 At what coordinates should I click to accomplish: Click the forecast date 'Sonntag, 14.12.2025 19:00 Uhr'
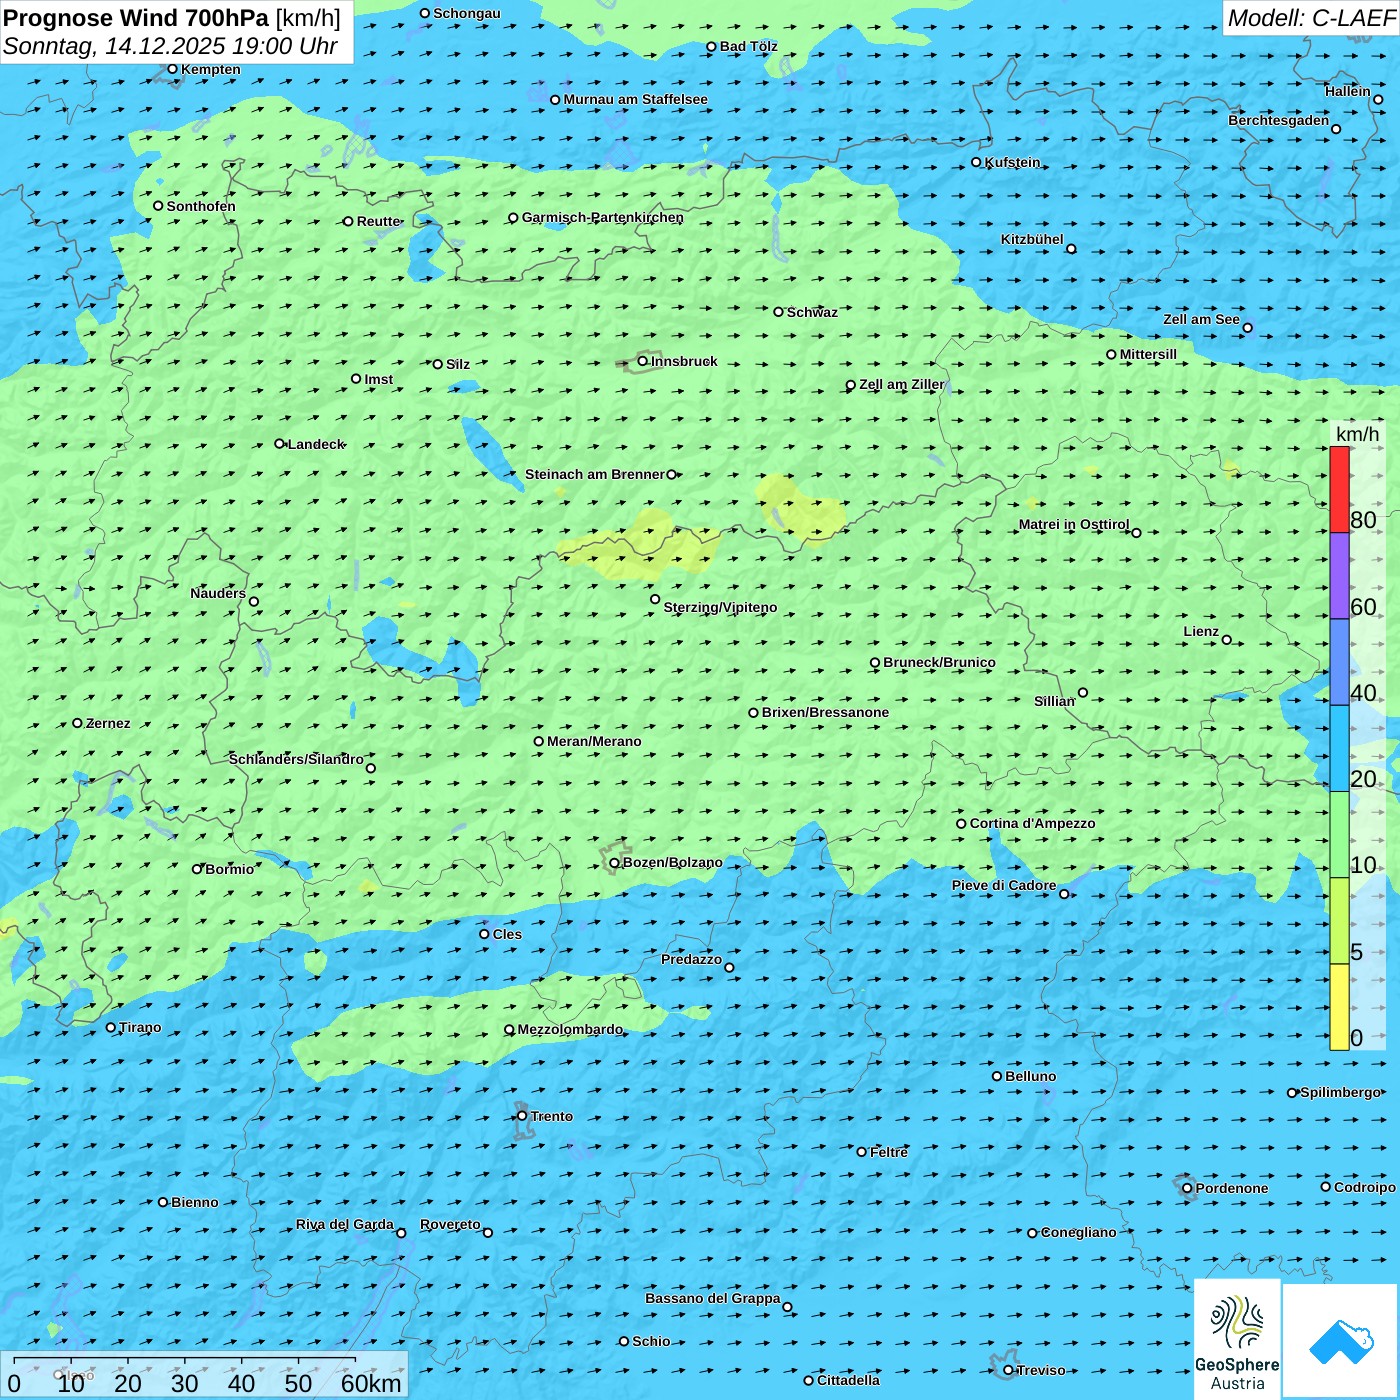[x=170, y=46]
